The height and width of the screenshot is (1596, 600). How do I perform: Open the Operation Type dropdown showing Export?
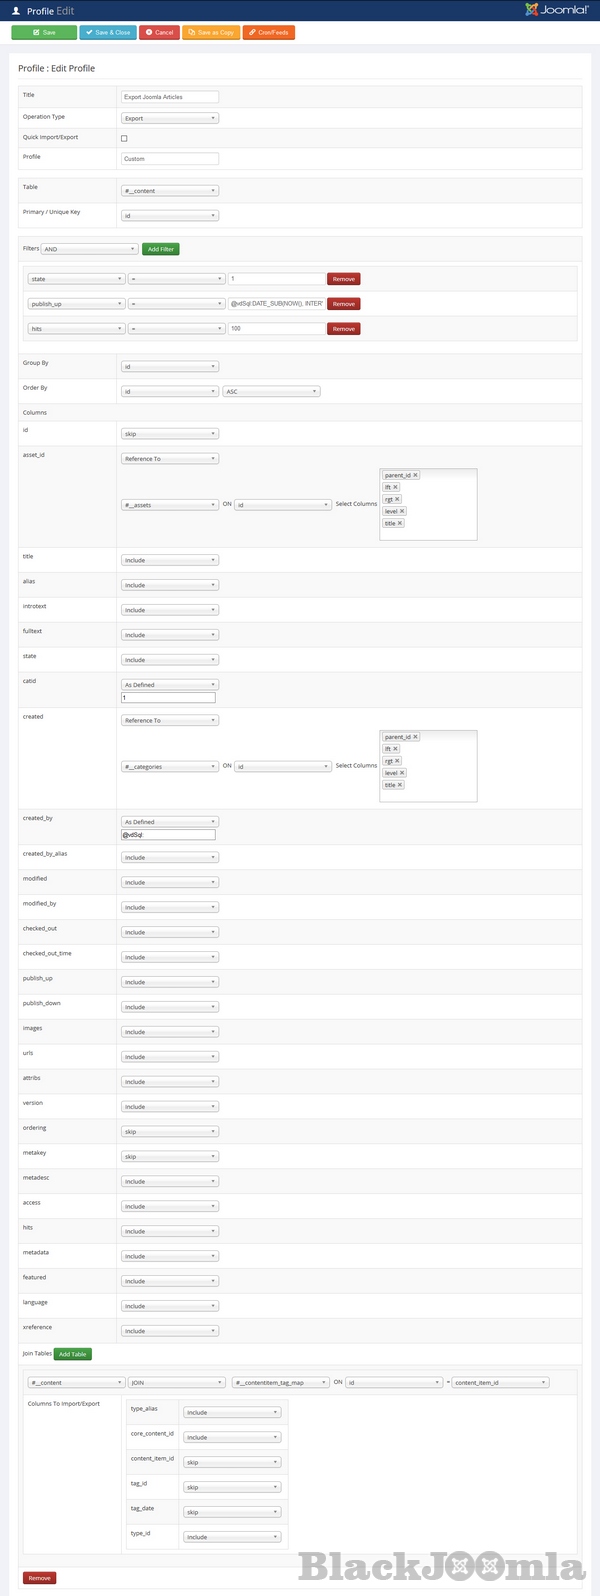[168, 117]
